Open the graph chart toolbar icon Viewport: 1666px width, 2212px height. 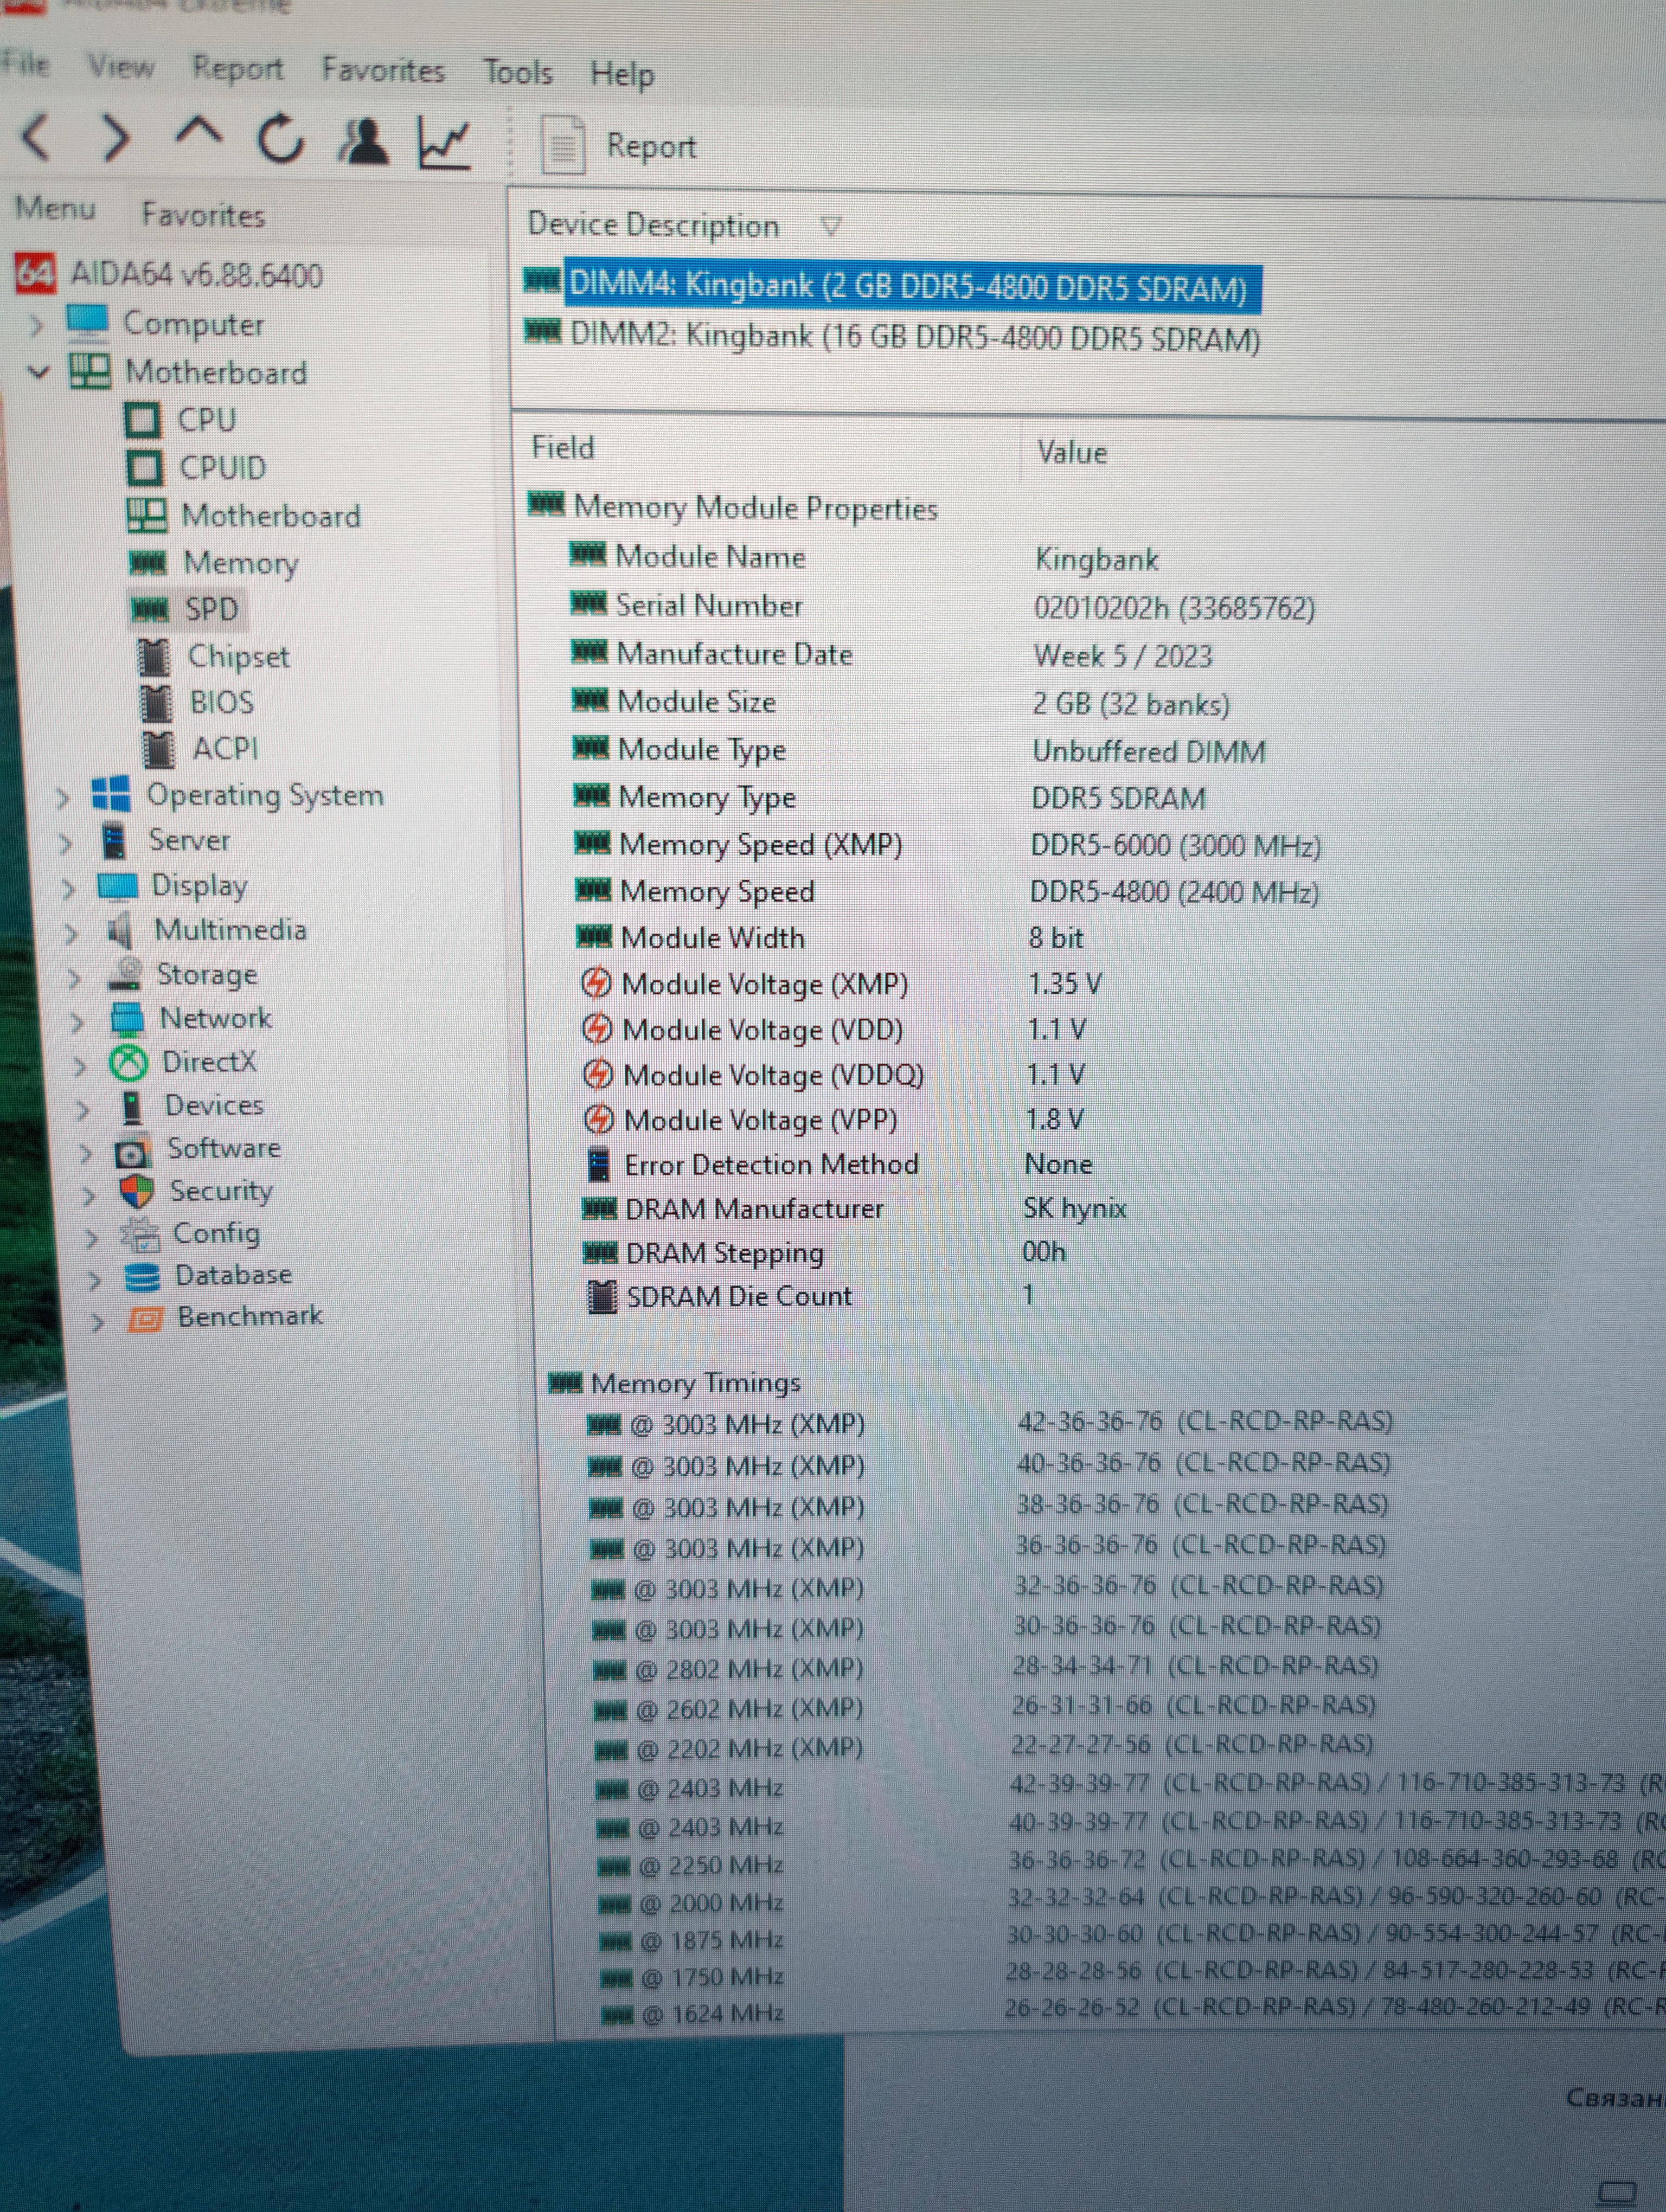444,143
